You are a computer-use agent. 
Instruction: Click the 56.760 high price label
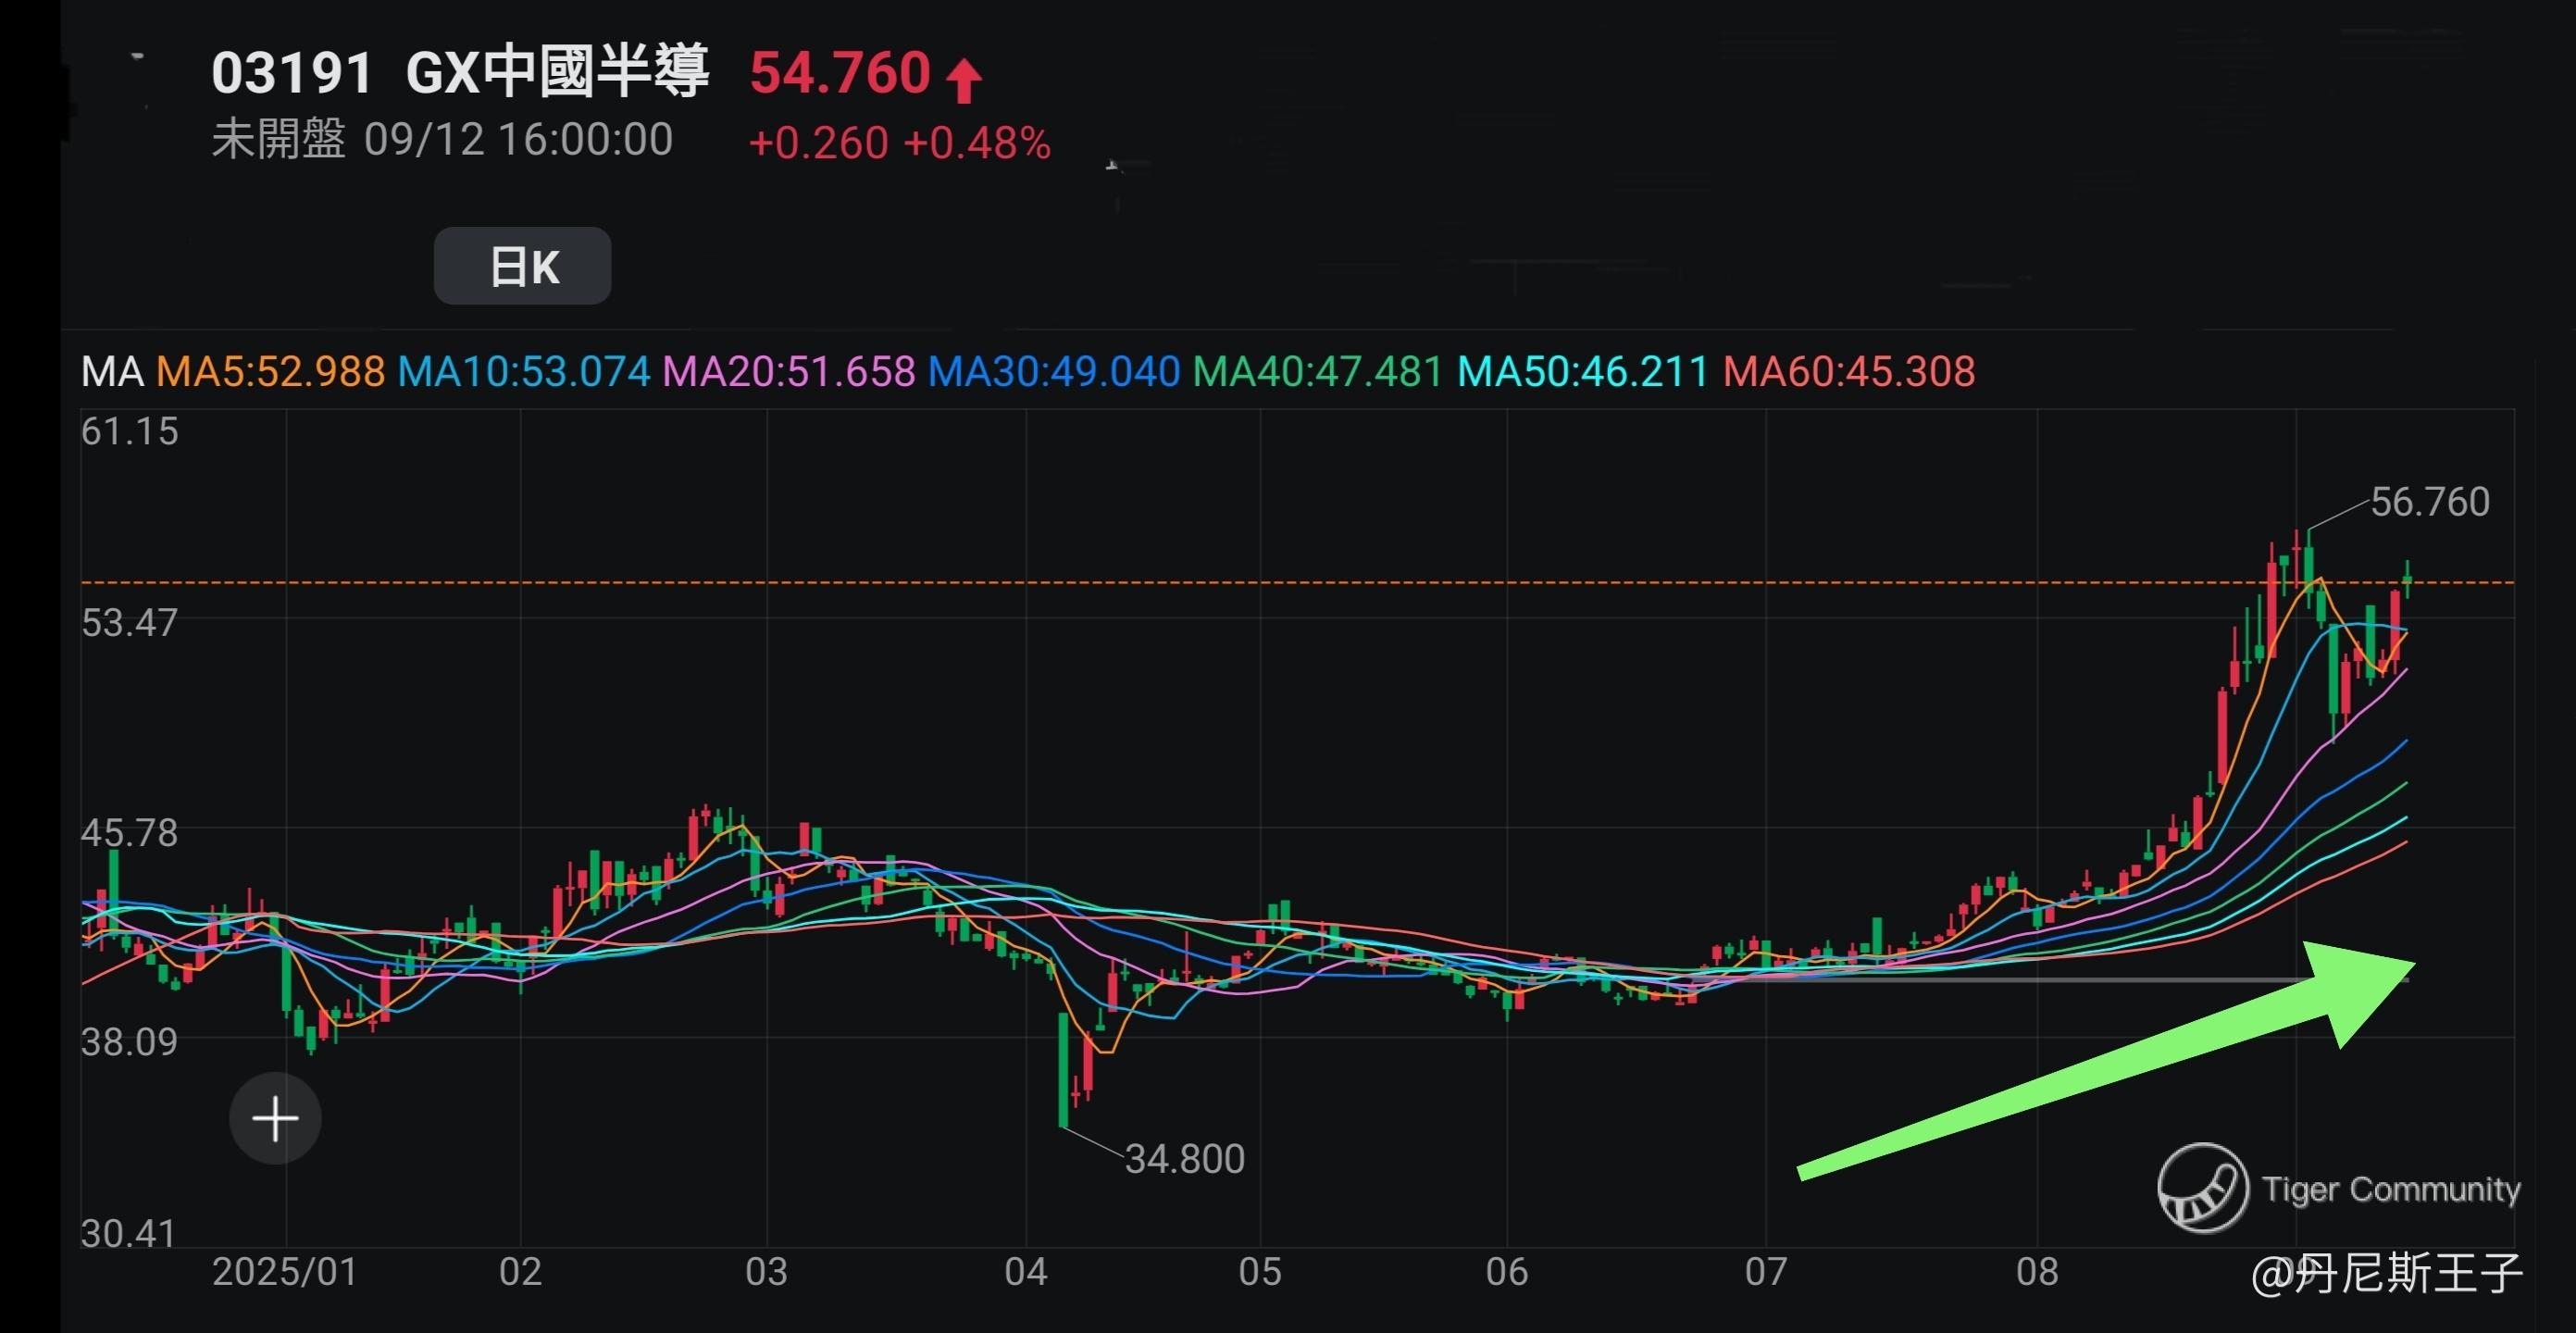(2430, 502)
